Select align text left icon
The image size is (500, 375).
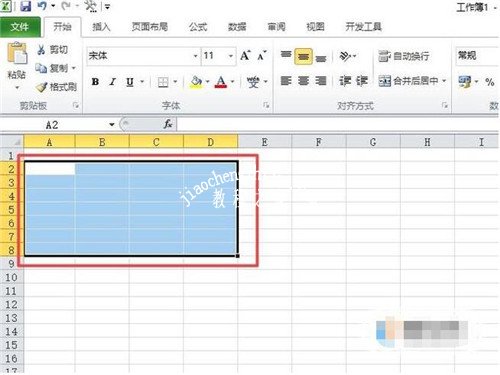coord(286,81)
